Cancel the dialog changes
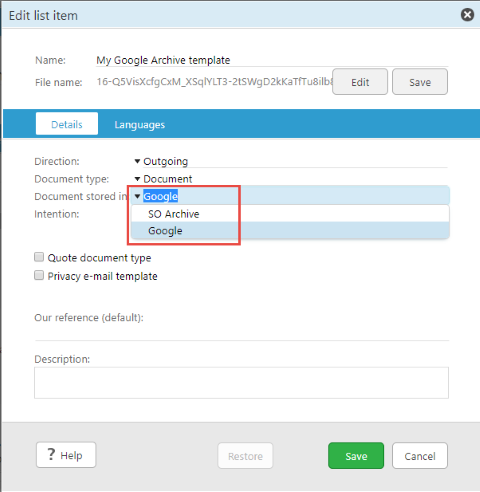The height and width of the screenshot is (492, 480). 420,456
